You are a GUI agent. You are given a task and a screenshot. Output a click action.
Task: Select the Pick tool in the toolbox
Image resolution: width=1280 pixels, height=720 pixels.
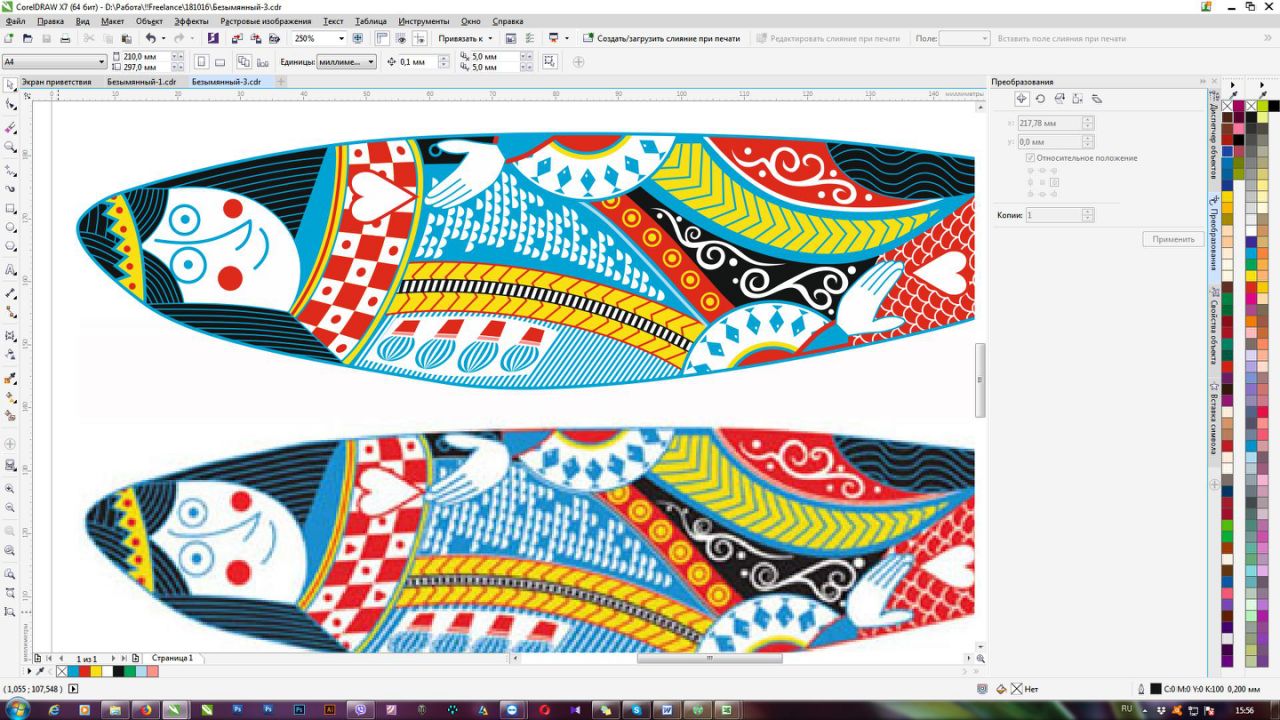coord(10,85)
